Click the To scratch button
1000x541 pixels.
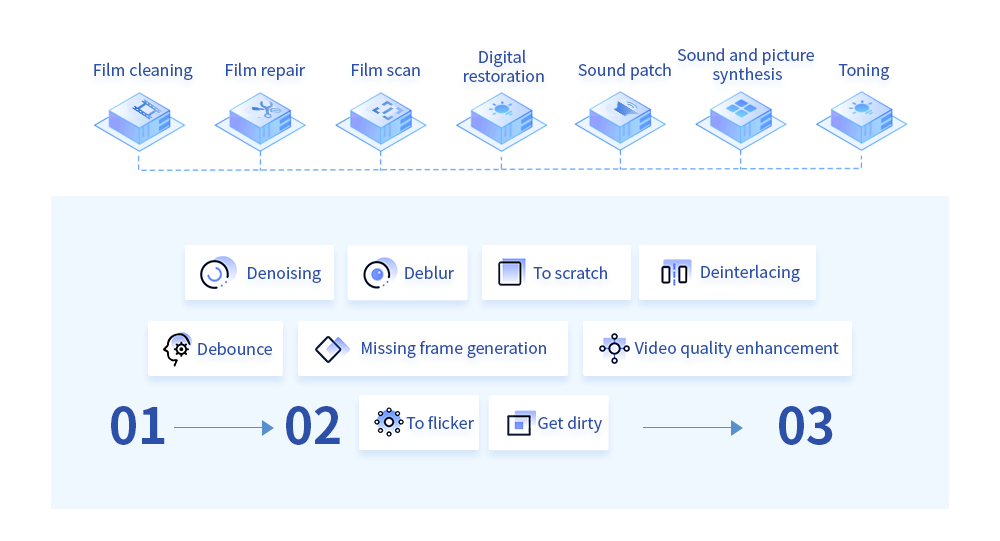[555, 273]
